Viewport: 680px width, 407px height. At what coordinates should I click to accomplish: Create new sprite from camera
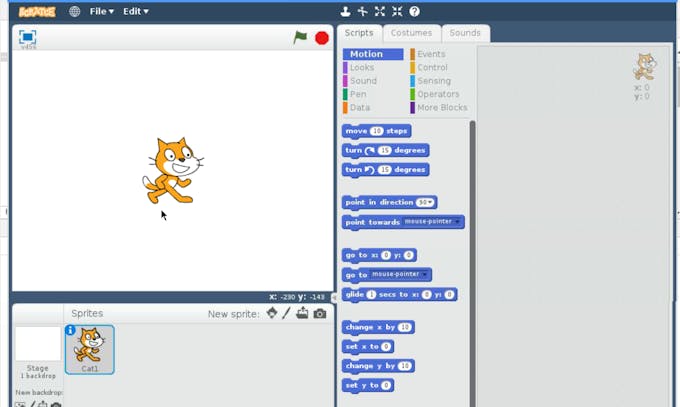(x=320, y=313)
